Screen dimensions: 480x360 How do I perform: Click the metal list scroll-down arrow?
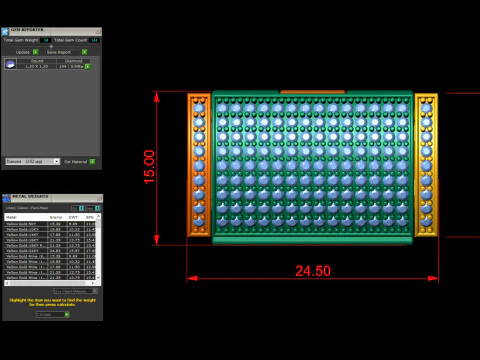(98, 277)
